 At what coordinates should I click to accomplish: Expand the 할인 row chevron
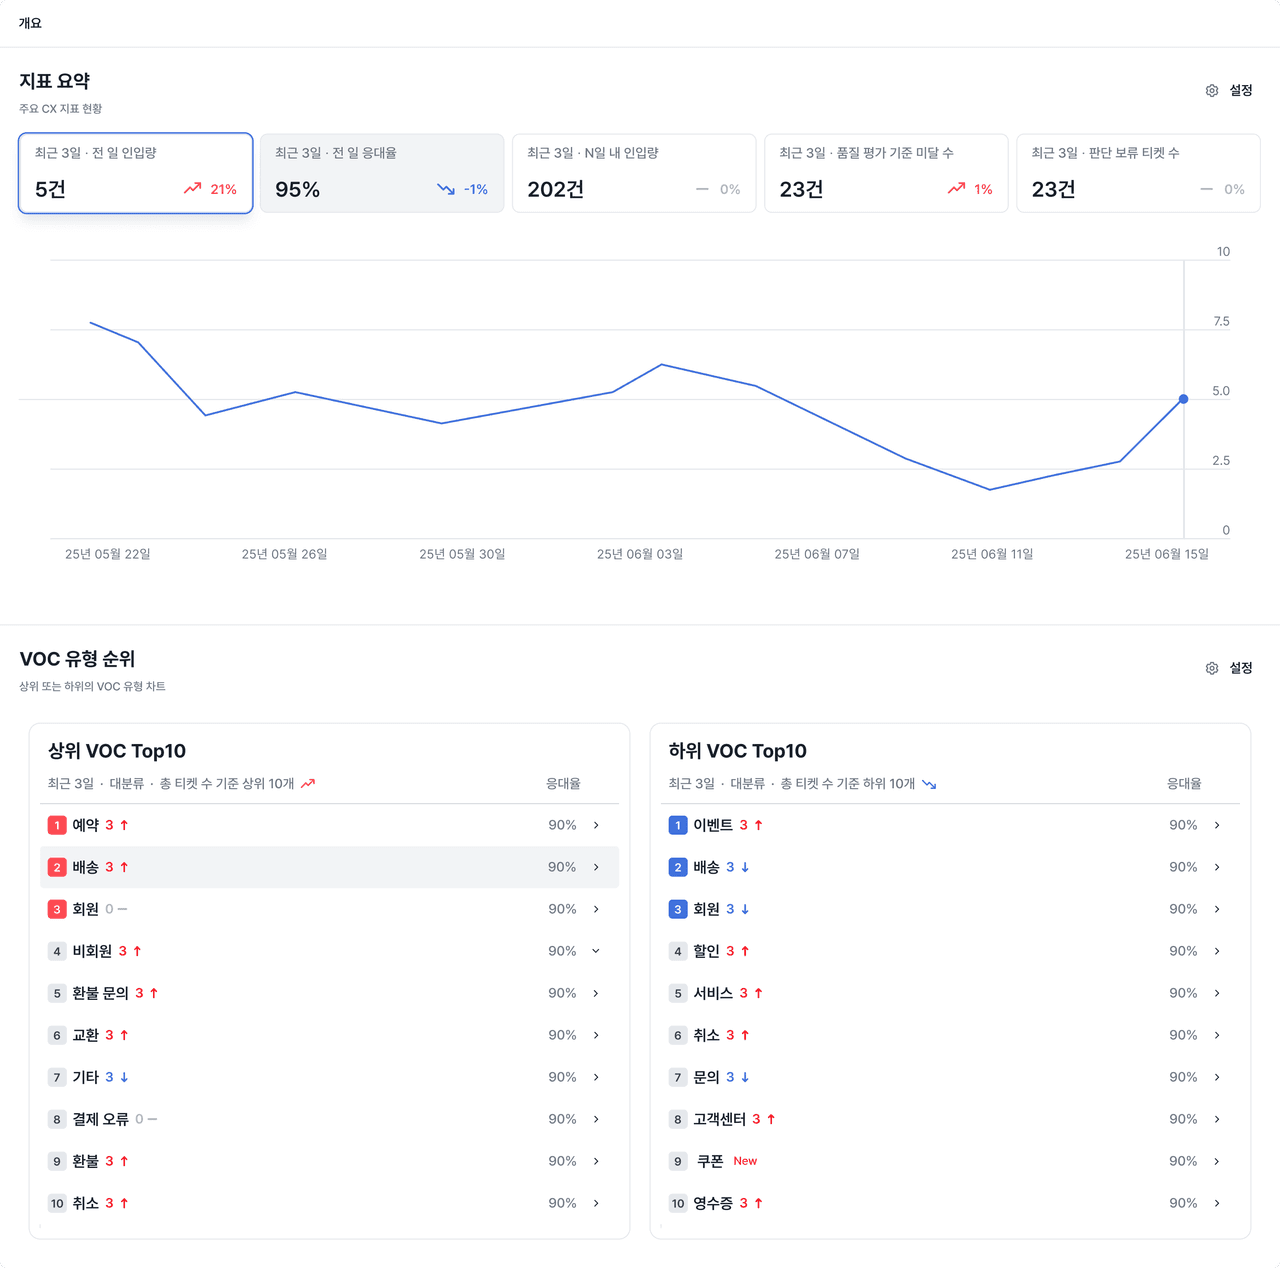point(1217,951)
